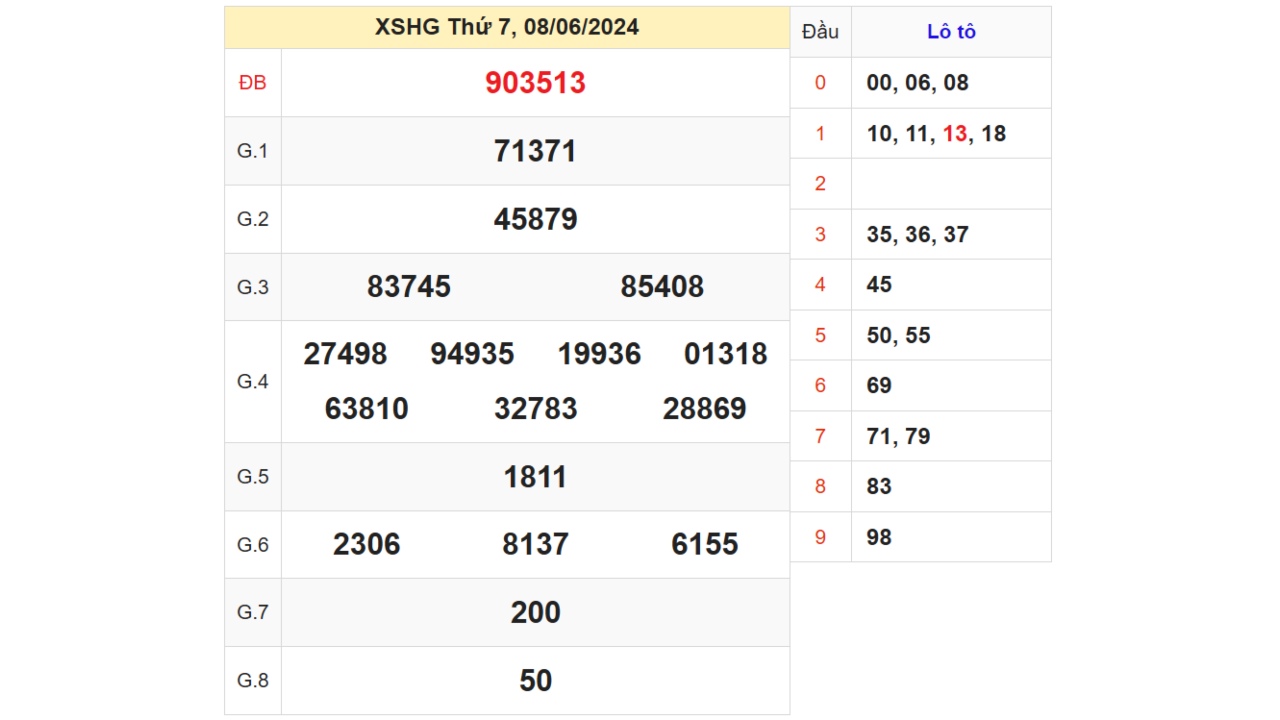Click the G.2 prize number 45879
1280x720 pixels.
pyautogui.click(x=535, y=219)
